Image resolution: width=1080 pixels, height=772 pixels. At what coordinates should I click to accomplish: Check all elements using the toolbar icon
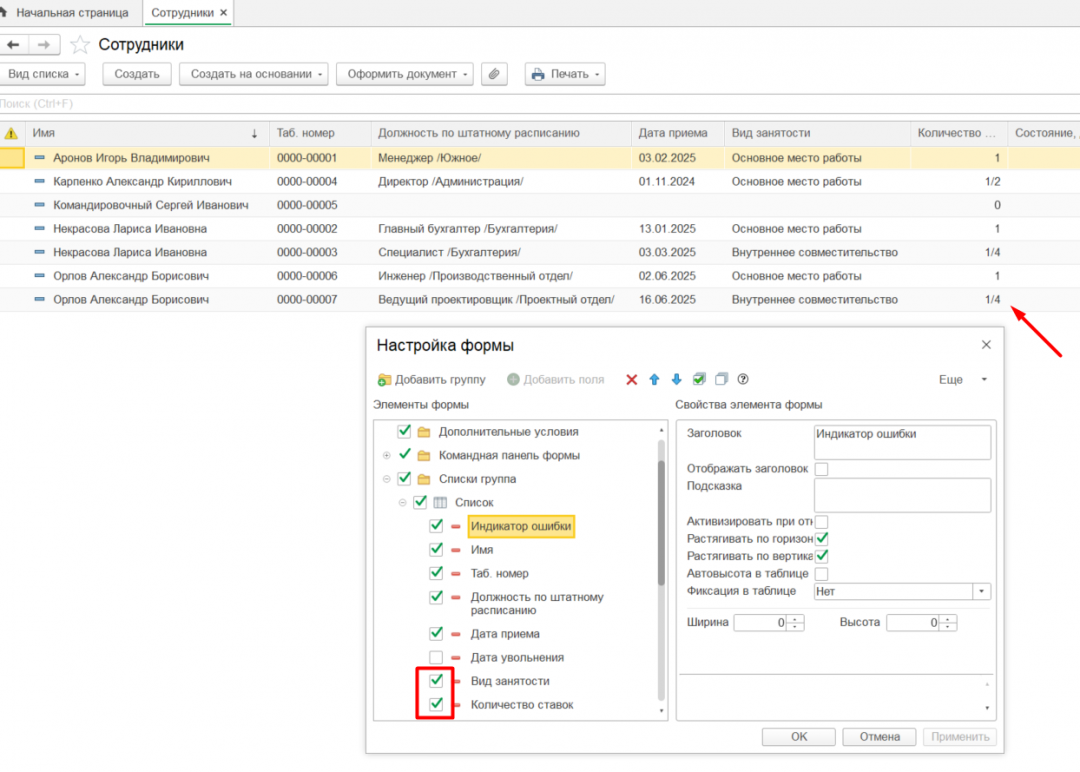point(699,379)
